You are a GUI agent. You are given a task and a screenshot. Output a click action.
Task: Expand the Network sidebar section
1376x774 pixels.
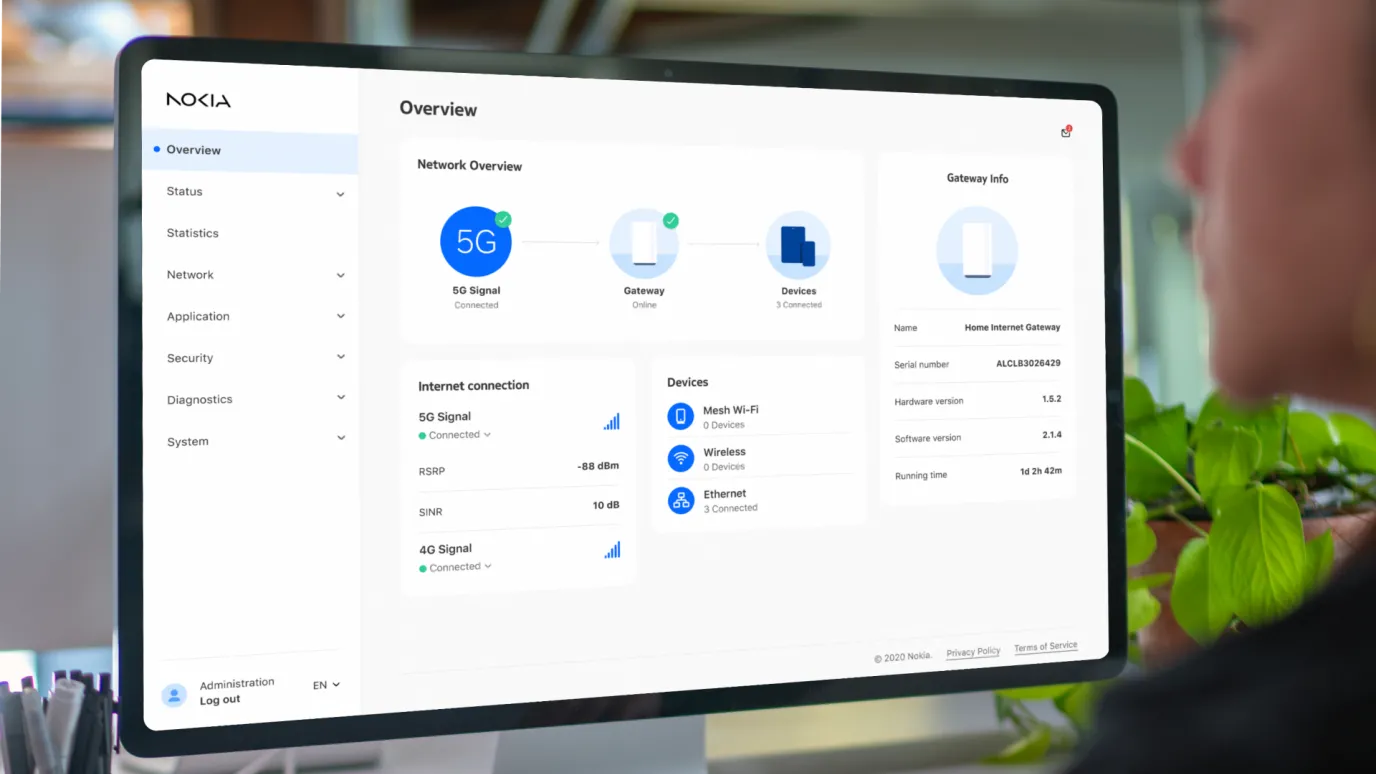point(340,275)
